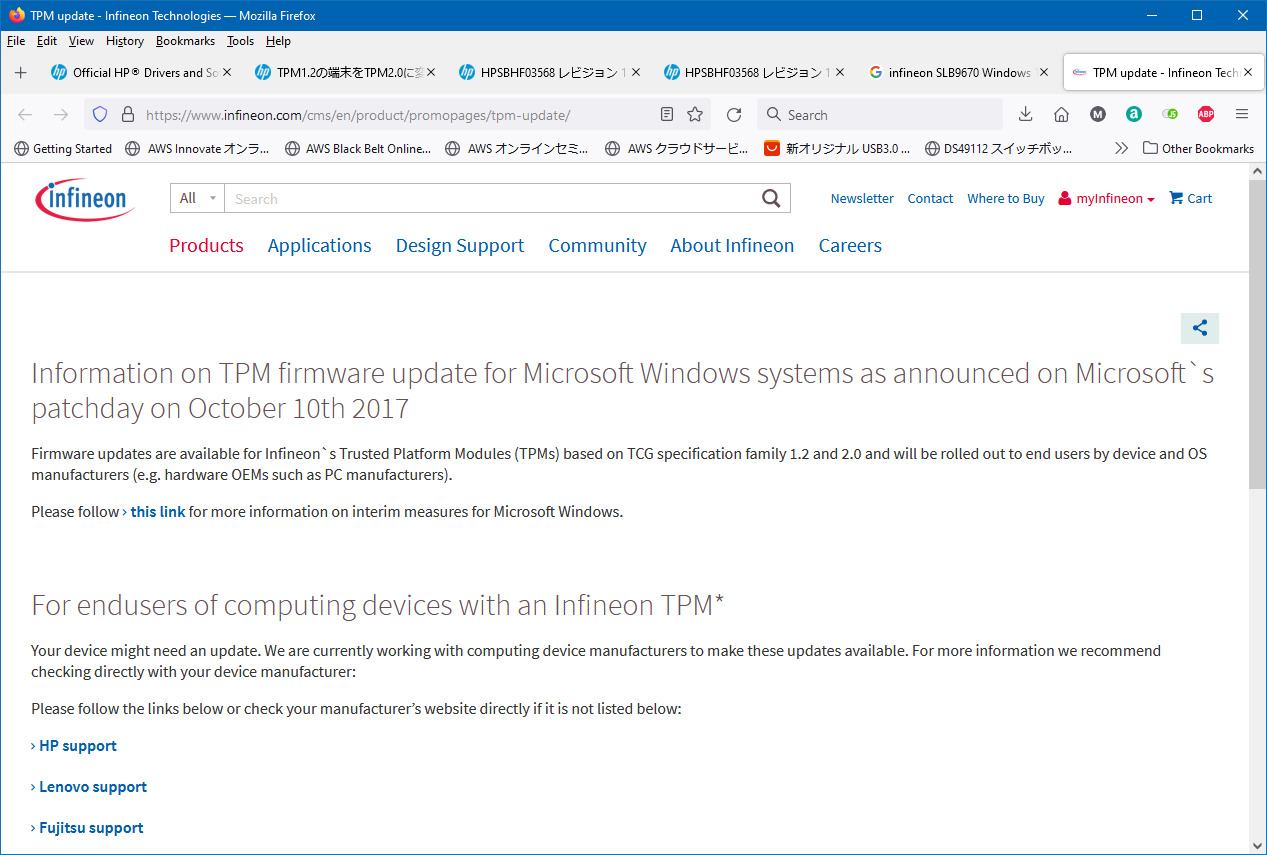The width and height of the screenshot is (1267, 855).
Task: Open the Newsletter link
Action: tap(862, 198)
